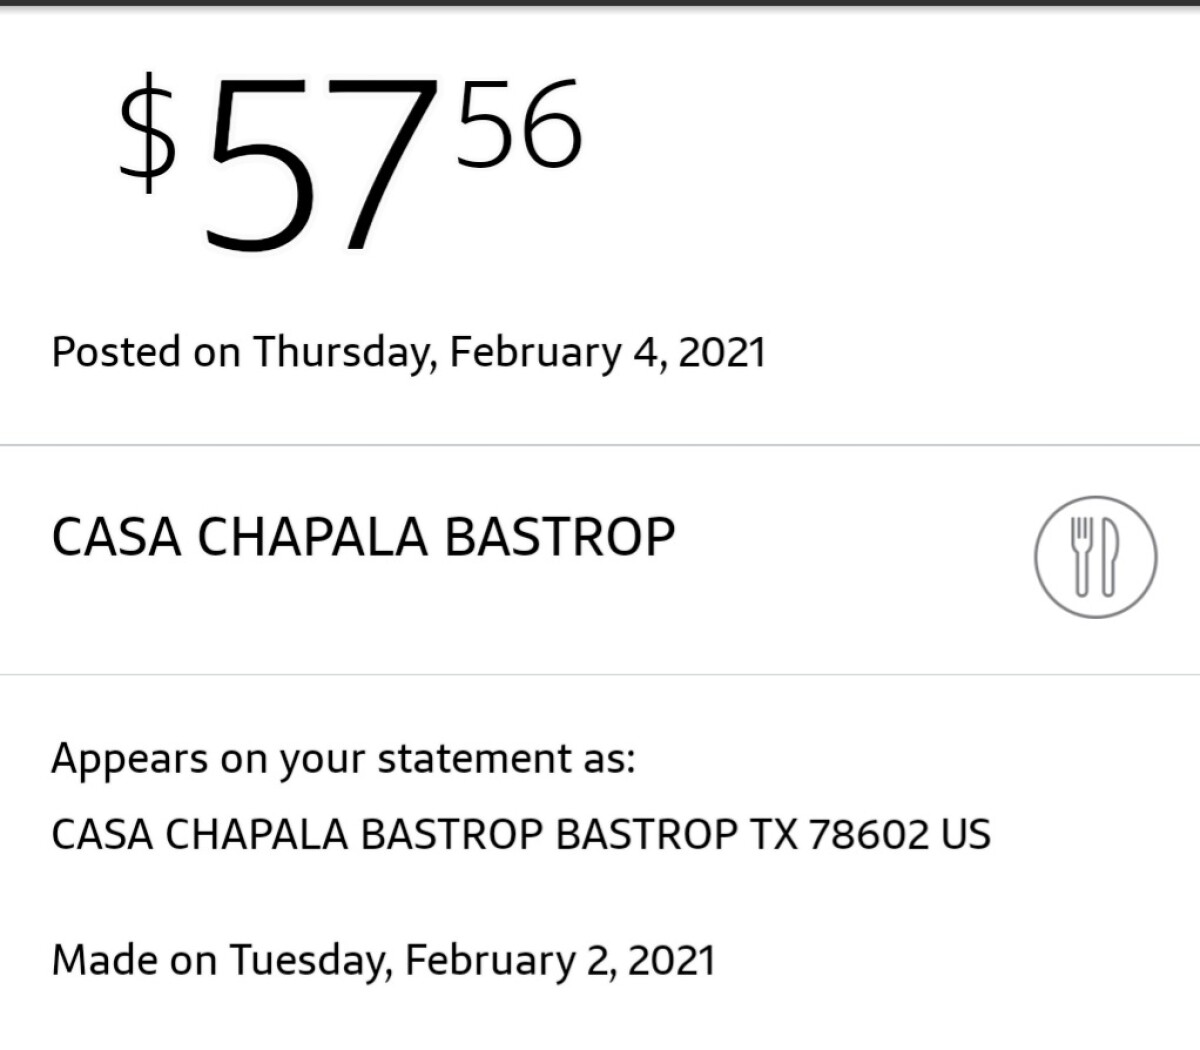
Task: Click 'US' at end of statement descriptor
Action: pos(965,834)
